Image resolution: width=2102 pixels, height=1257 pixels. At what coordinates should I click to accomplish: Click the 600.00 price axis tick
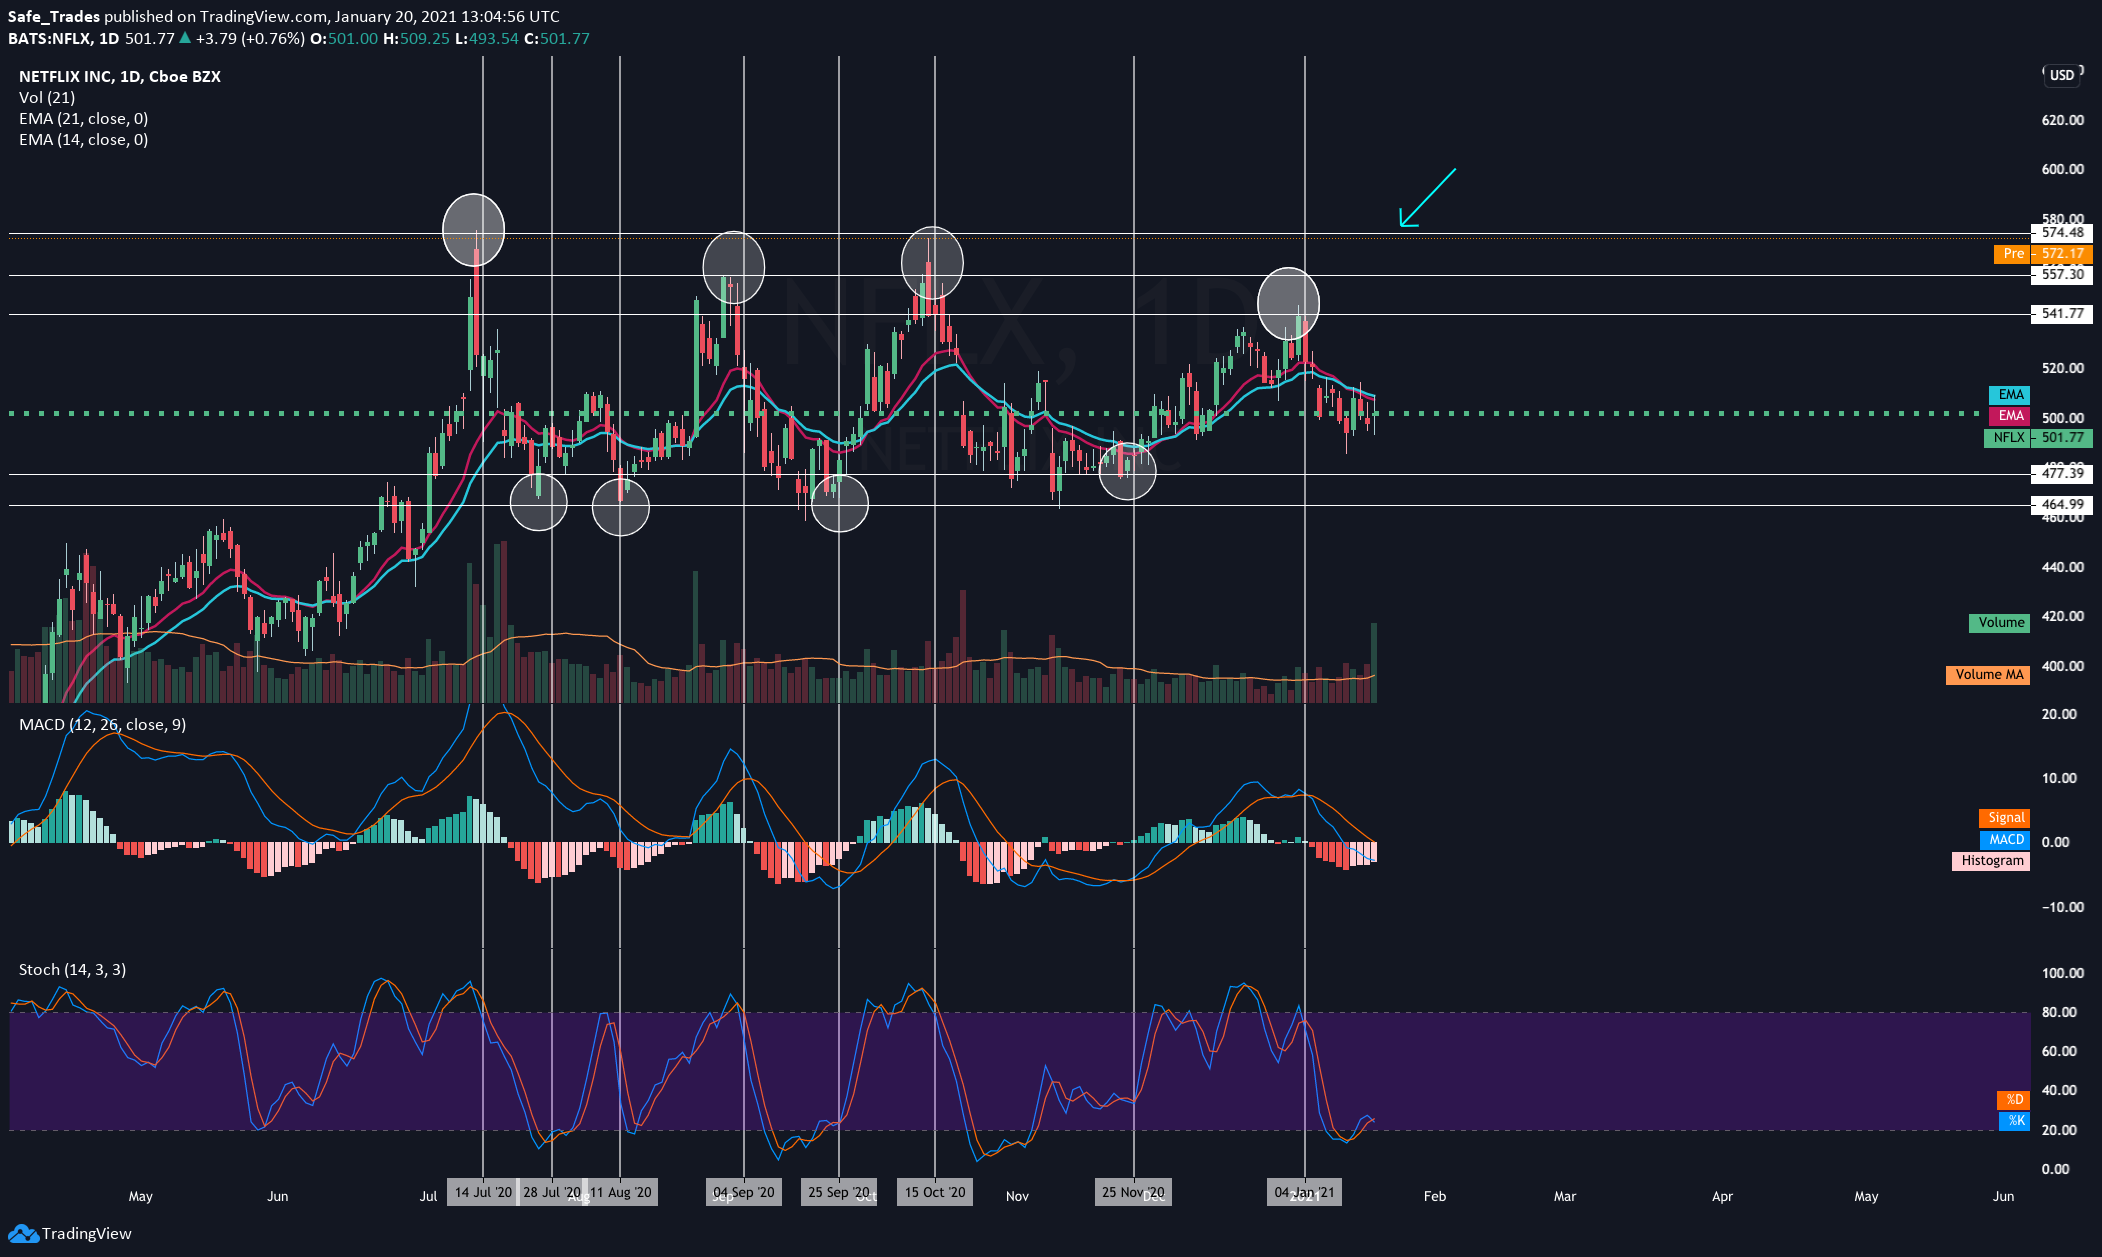[x=2063, y=169]
